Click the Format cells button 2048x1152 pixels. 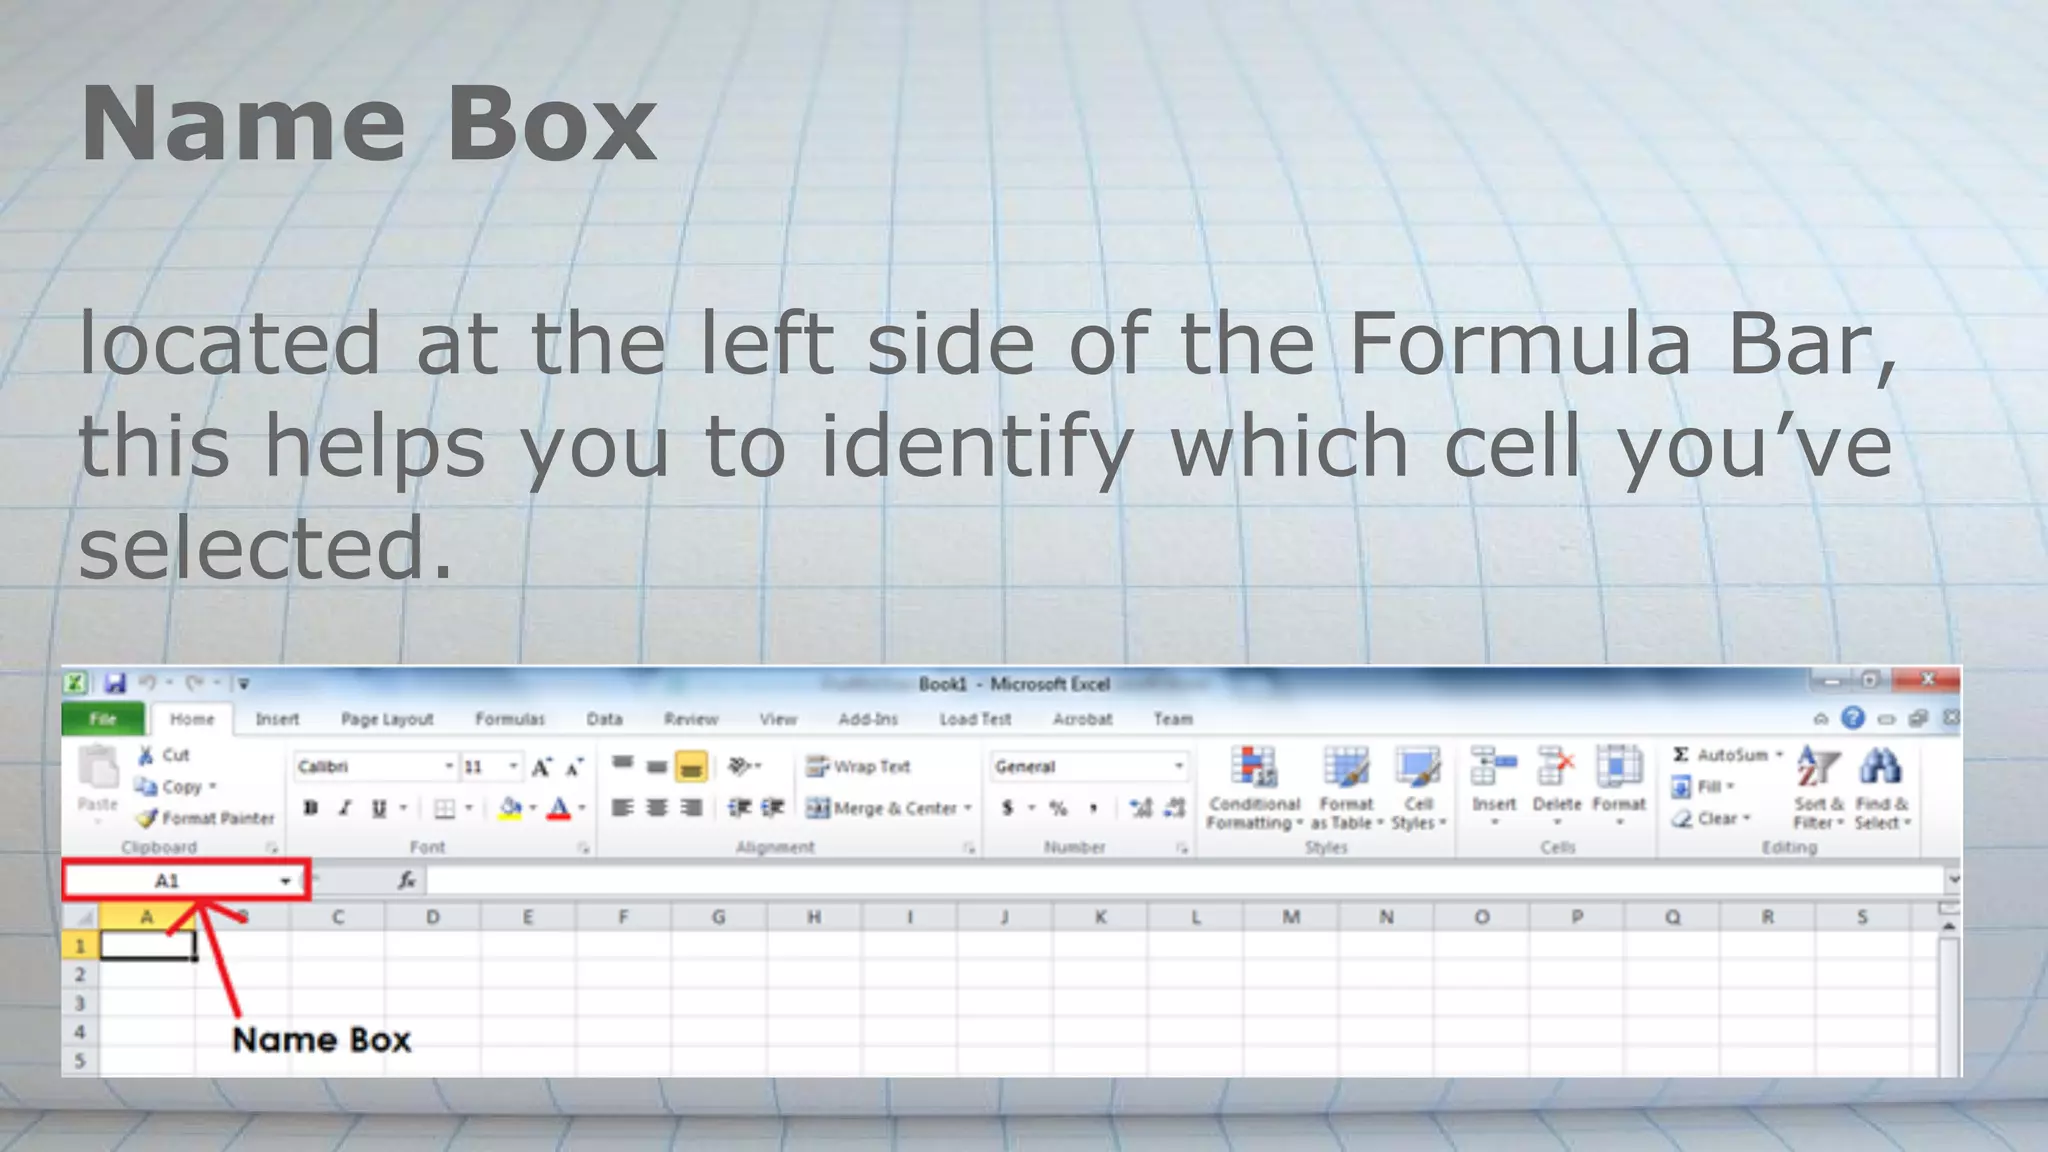coord(1619,786)
